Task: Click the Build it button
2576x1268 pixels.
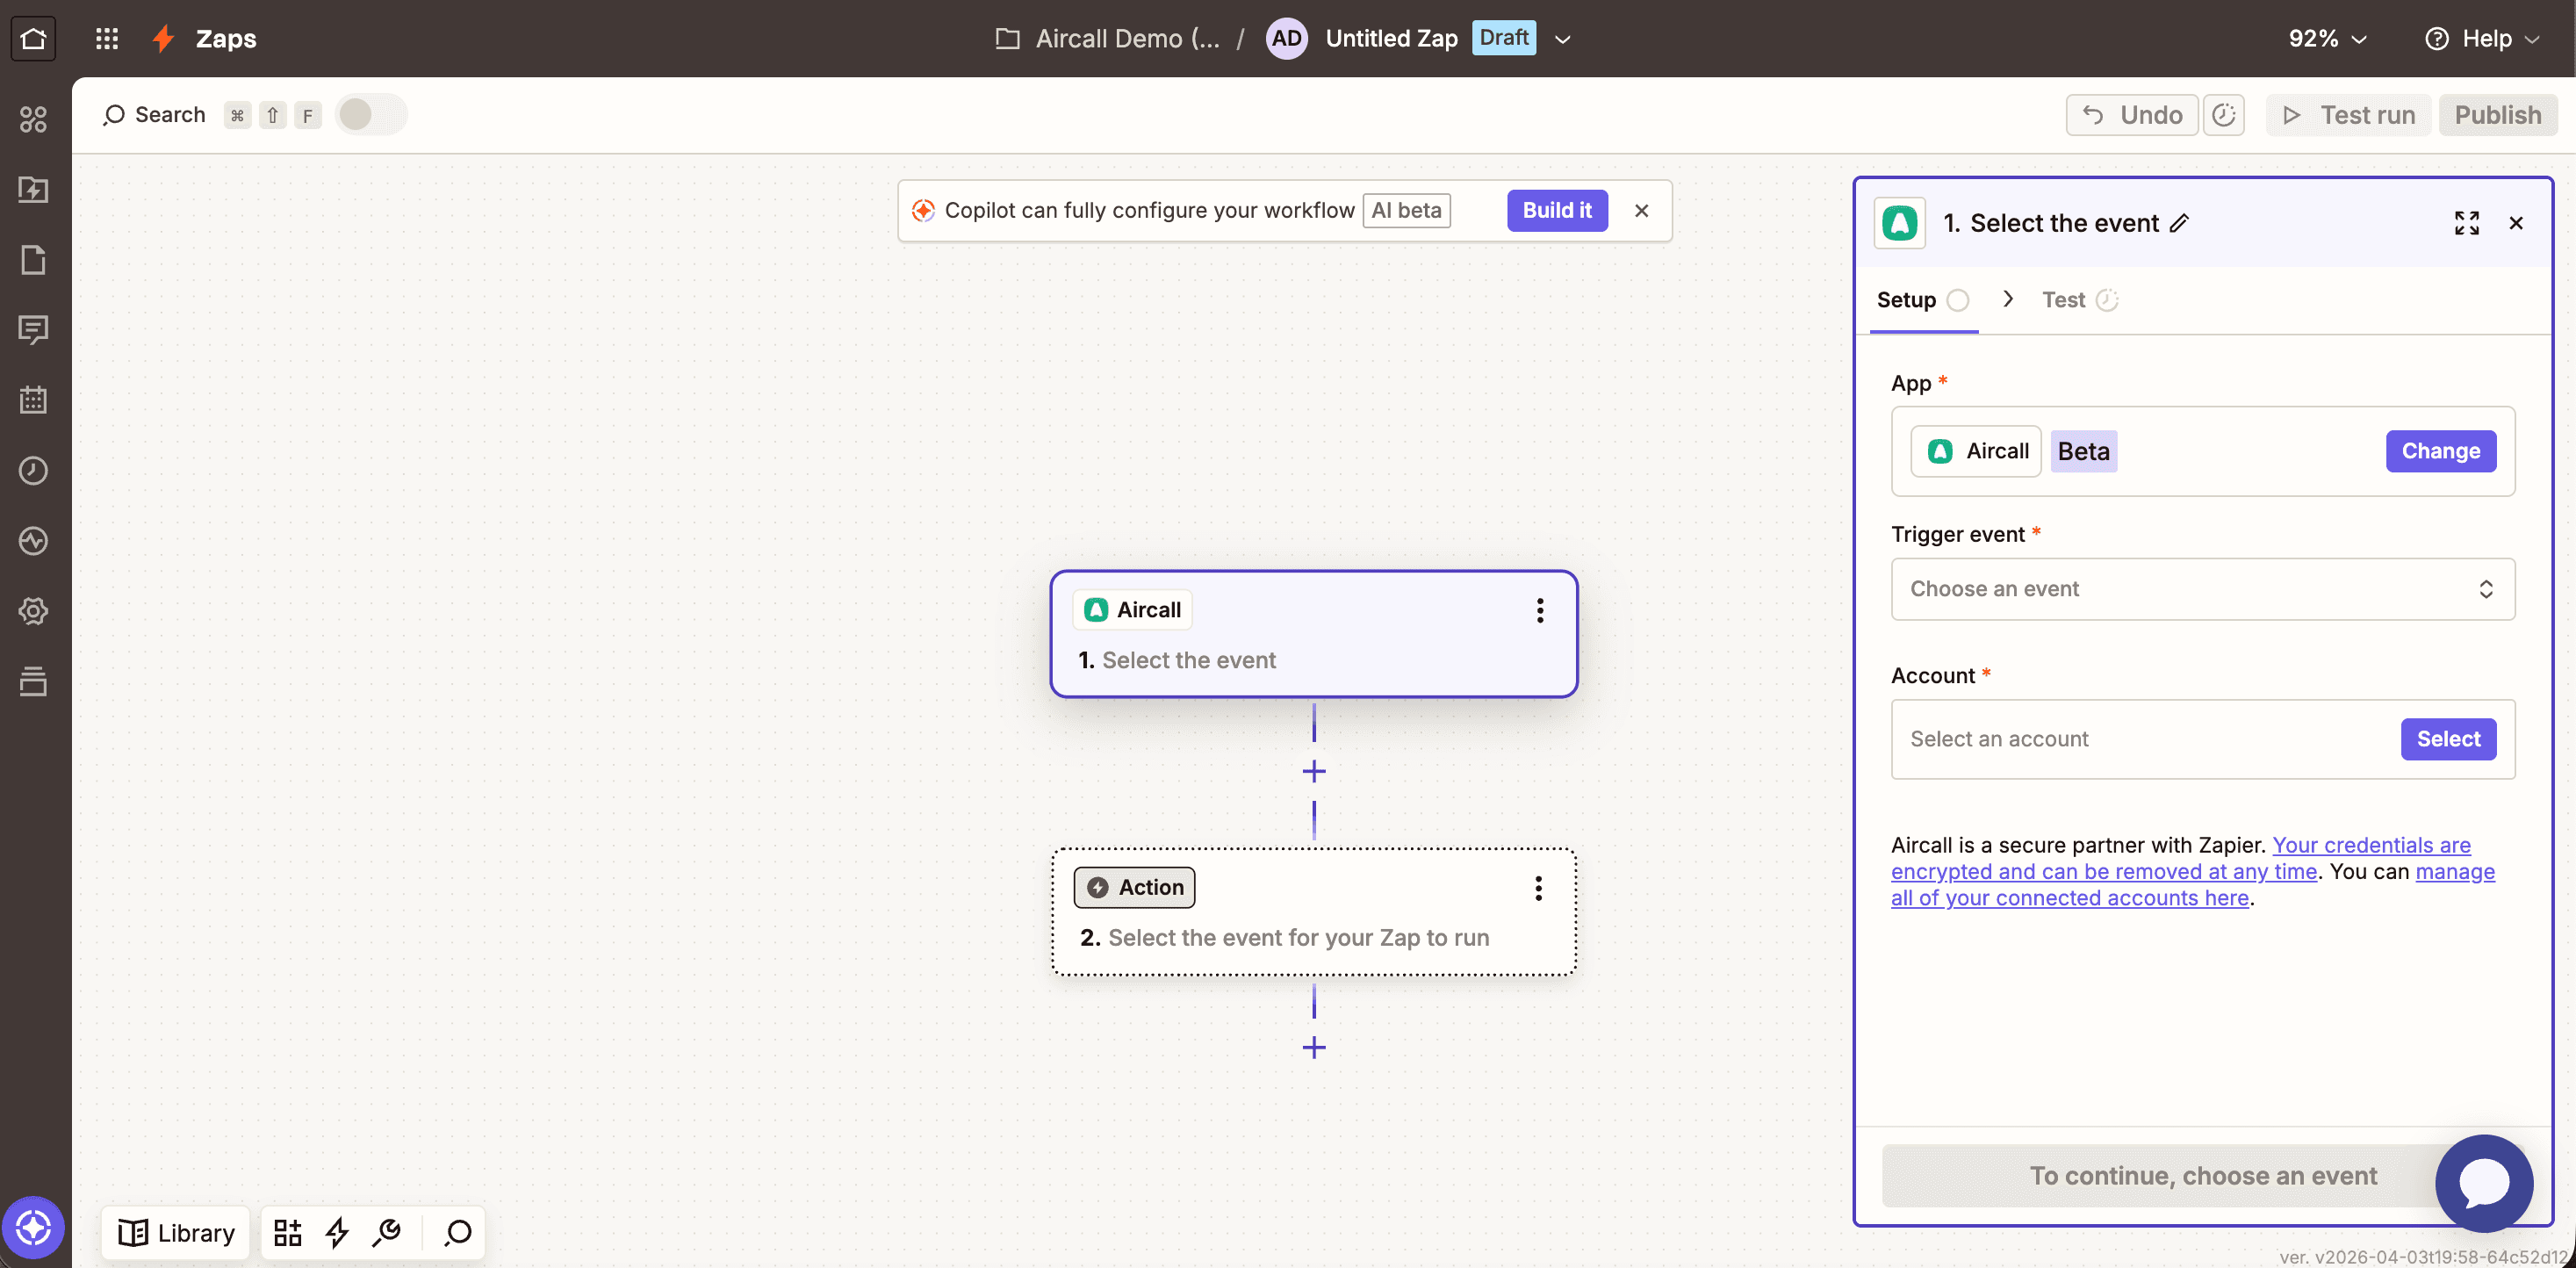Action: pyautogui.click(x=1556, y=210)
